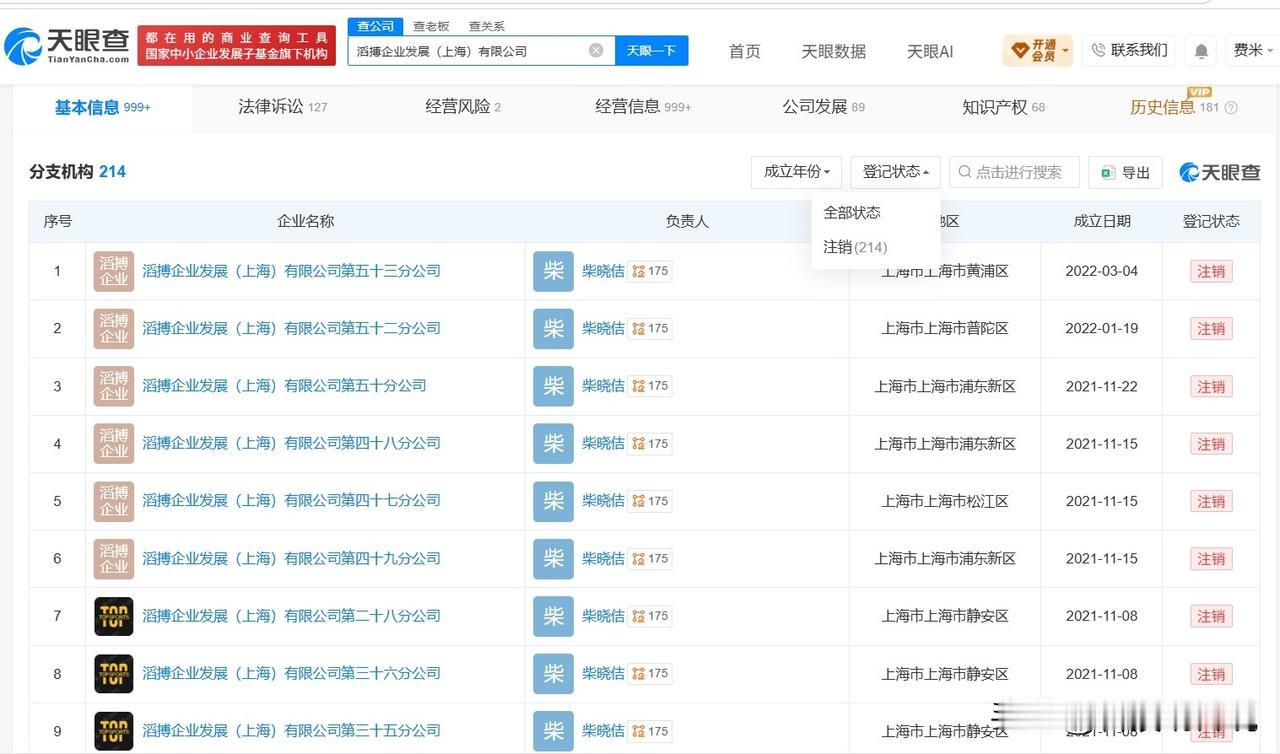This screenshot has width=1280, height=754.
Task: Open notifications bell icon
Action: pyautogui.click(x=1201, y=50)
